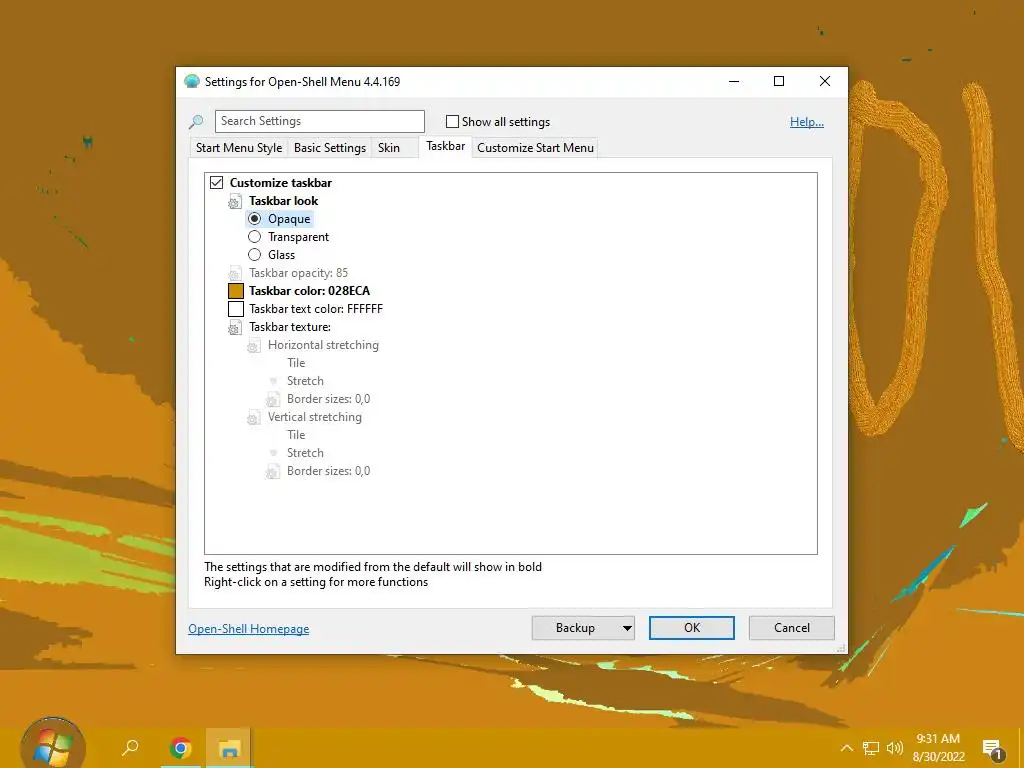1024x768 pixels.
Task: Click the OK button
Action: 692,628
